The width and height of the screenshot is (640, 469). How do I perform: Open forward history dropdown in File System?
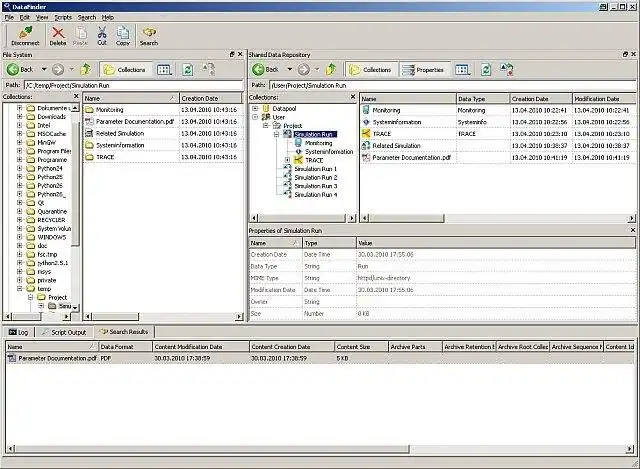(71, 69)
